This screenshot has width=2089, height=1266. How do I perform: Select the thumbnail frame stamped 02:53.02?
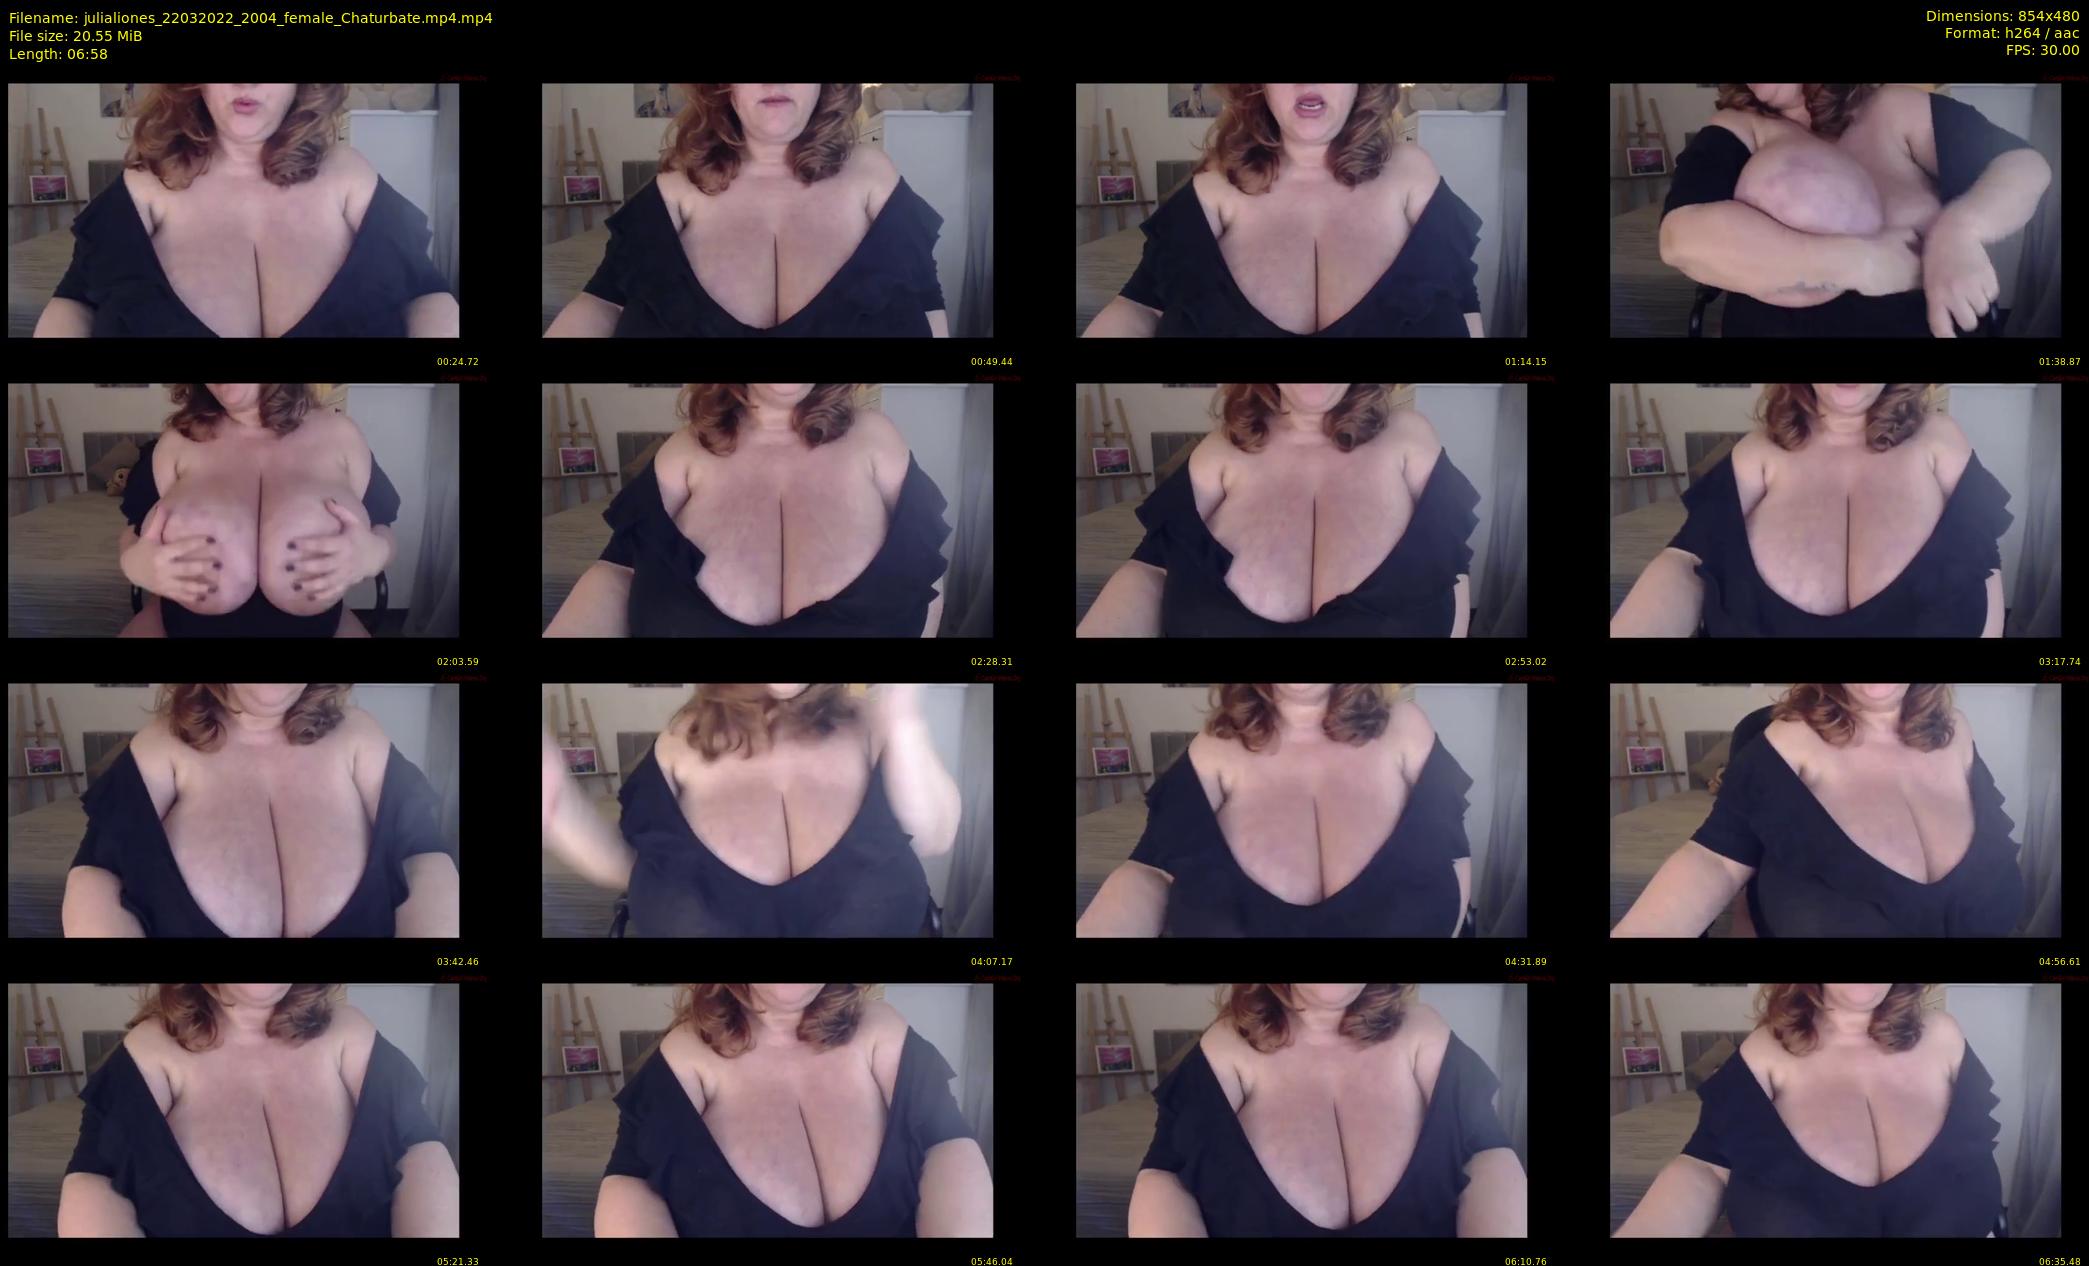click(1301, 510)
